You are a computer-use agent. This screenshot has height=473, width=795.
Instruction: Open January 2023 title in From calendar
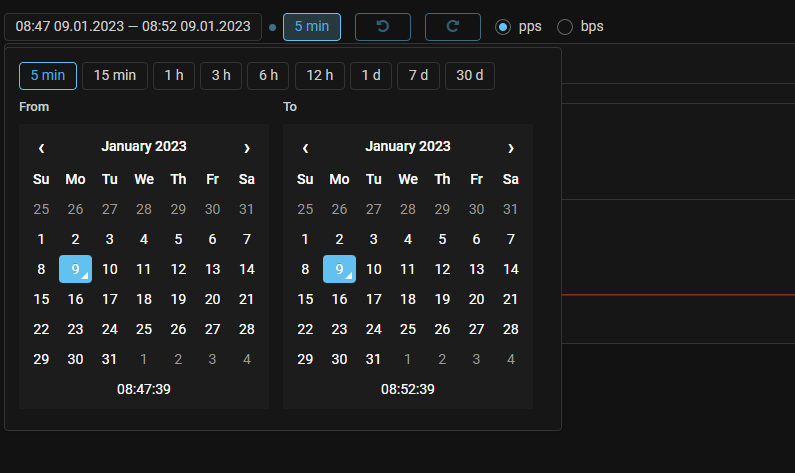pos(144,147)
